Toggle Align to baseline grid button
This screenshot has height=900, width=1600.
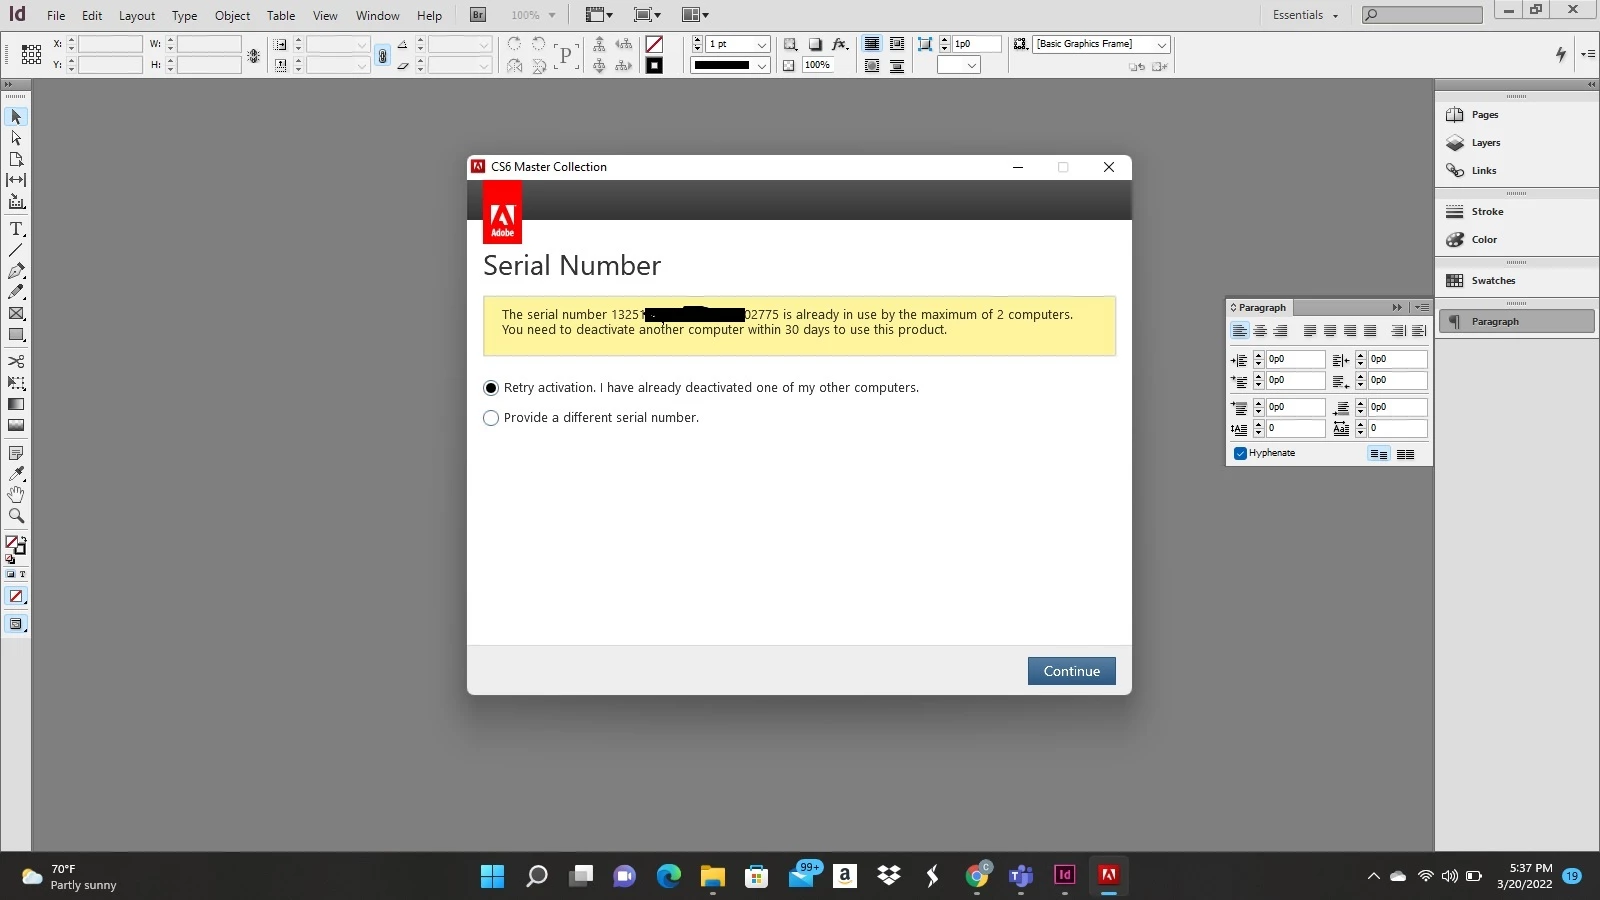(1405, 454)
